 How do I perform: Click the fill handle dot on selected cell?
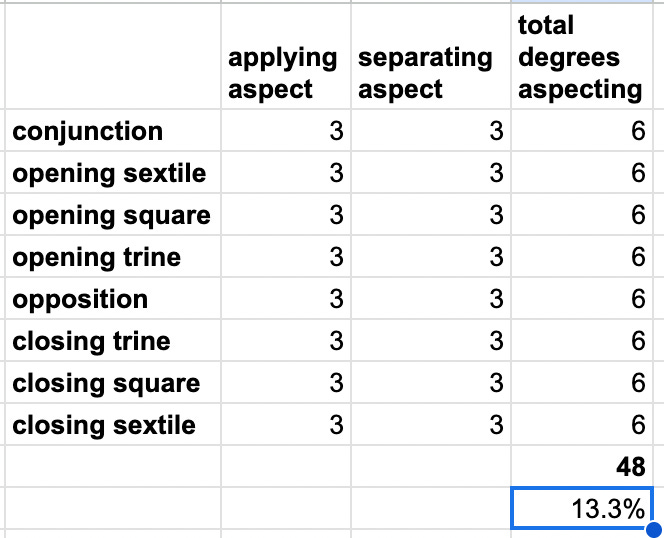click(x=654, y=529)
